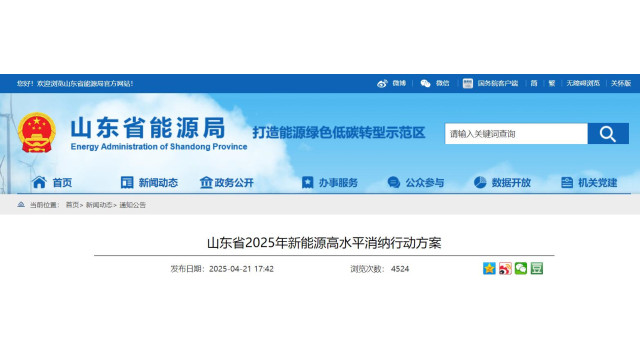This screenshot has width=640, height=360.
Task: Share the article to WeChat via green icon
Action: click(521, 268)
